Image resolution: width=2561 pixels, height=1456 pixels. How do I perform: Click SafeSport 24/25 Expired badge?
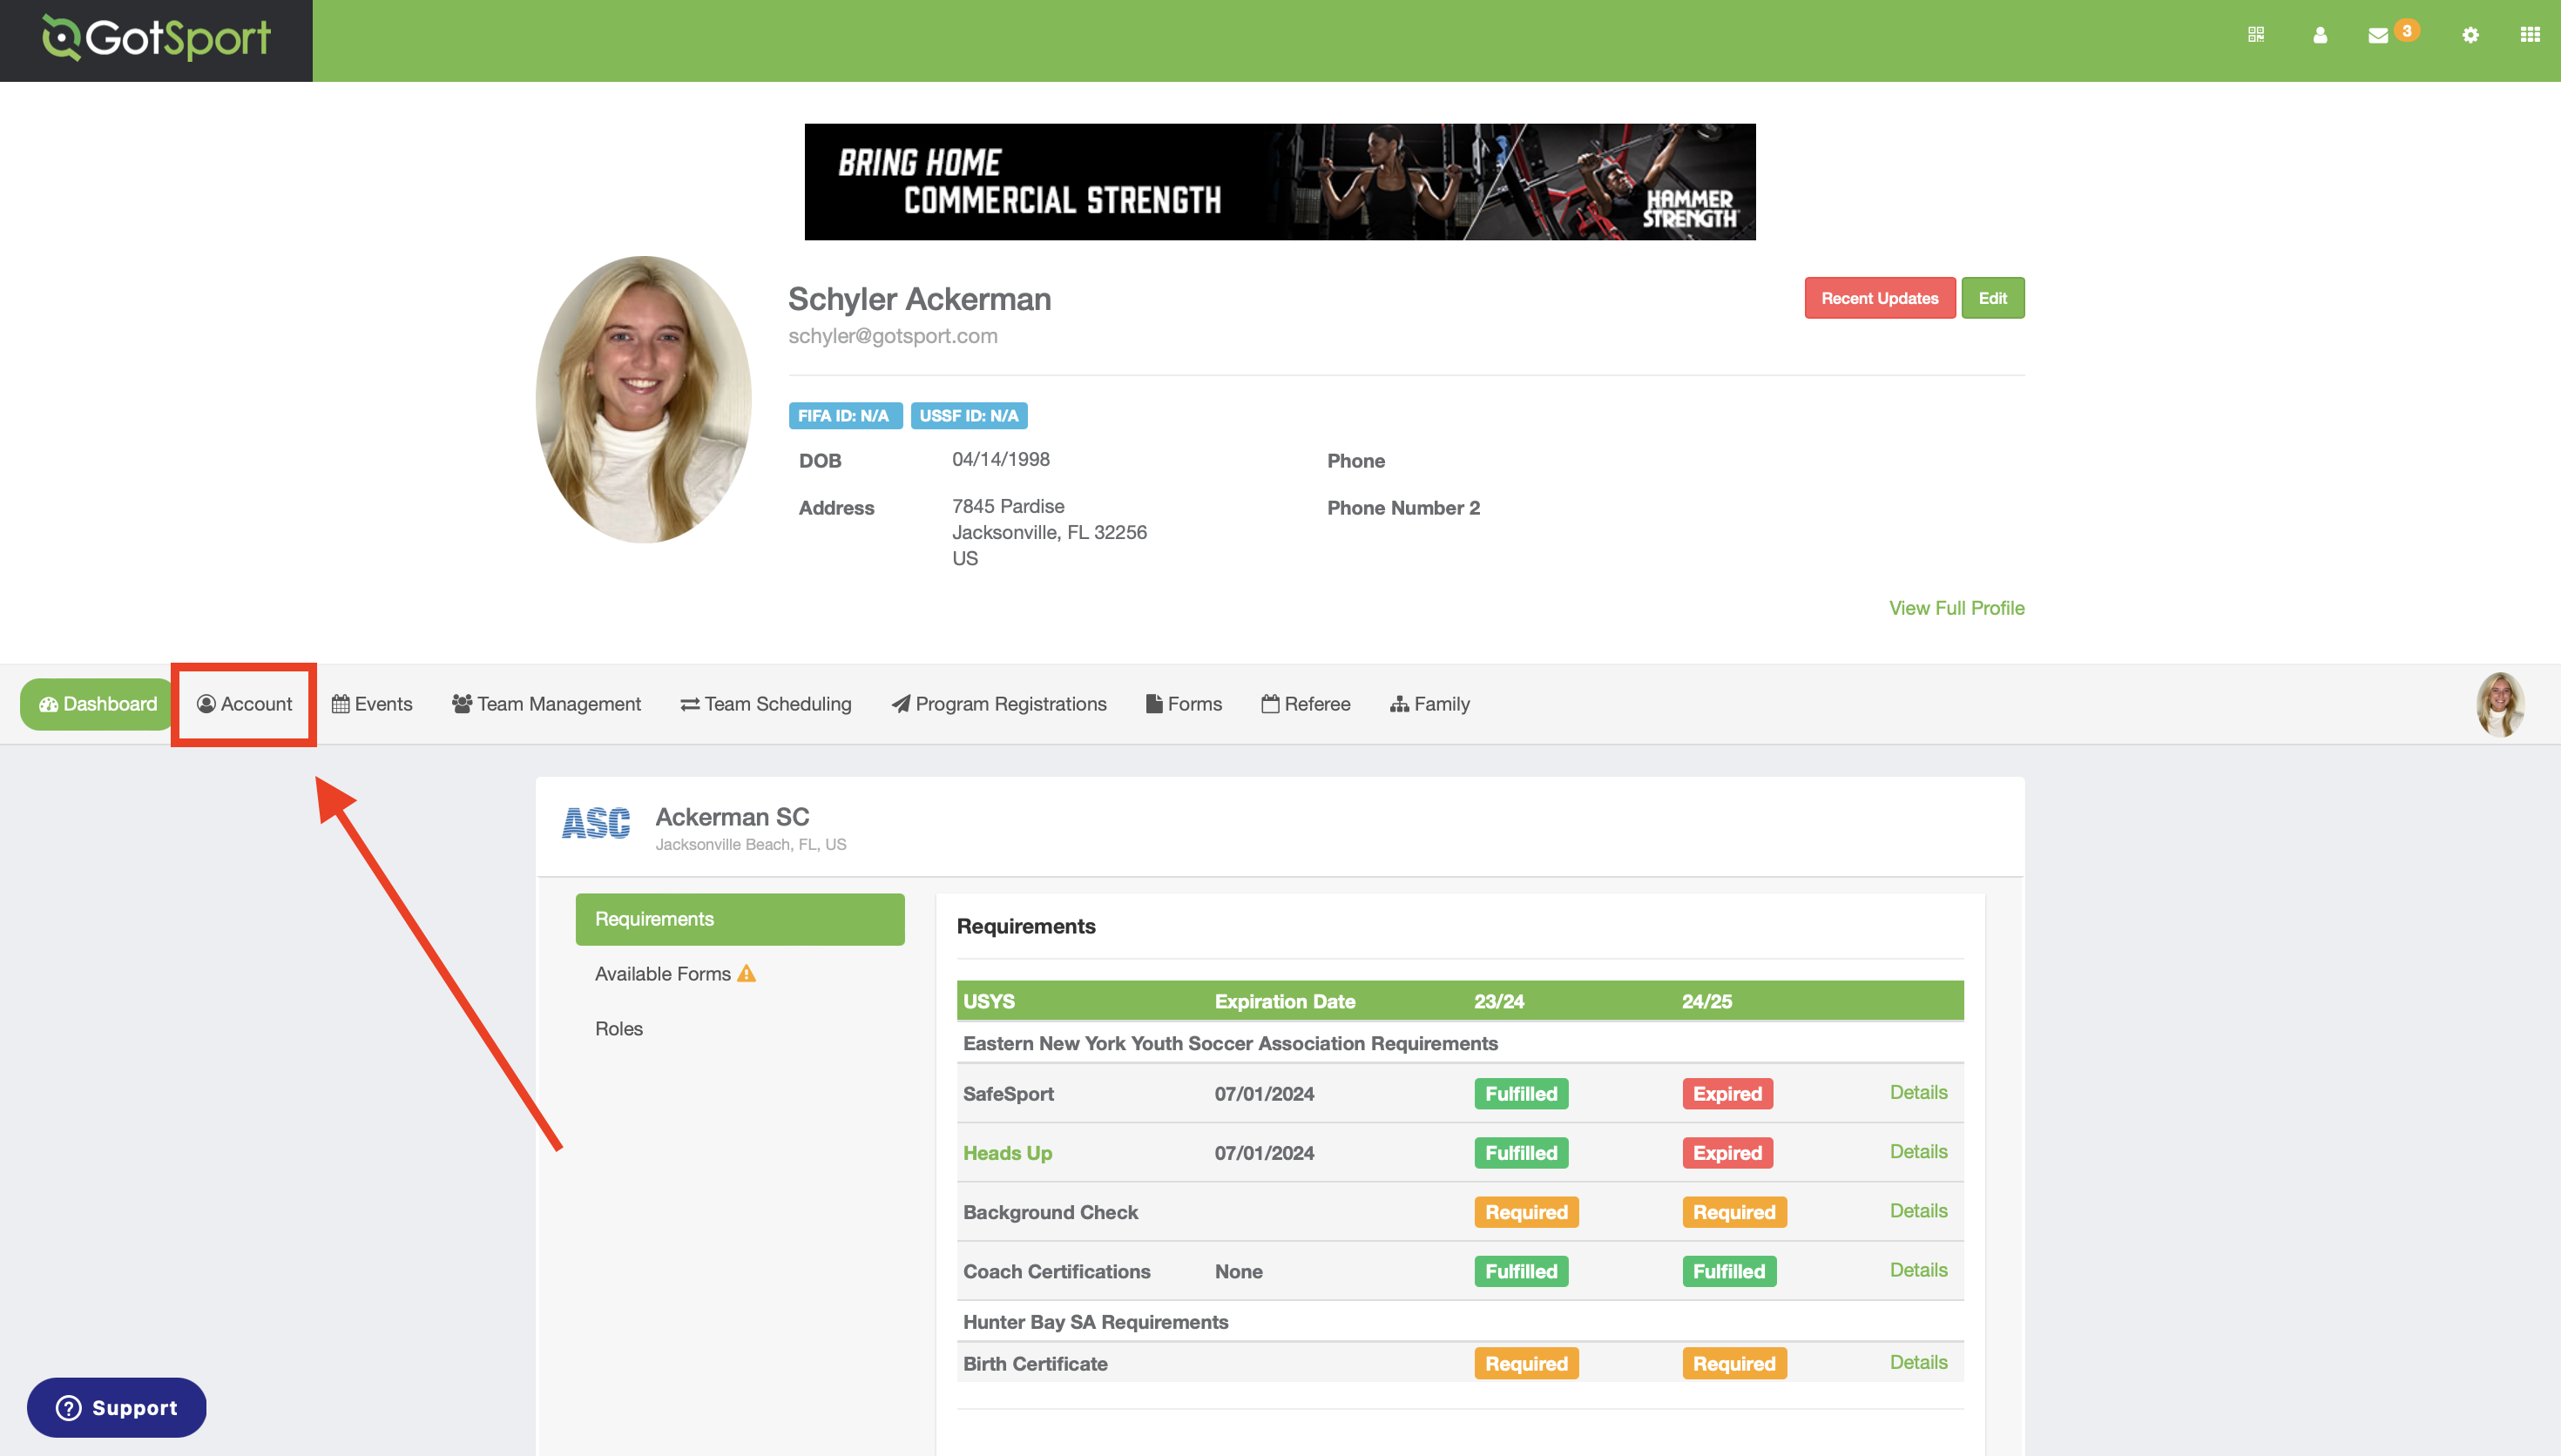pyautogui.click(x=1728, y=1093)
